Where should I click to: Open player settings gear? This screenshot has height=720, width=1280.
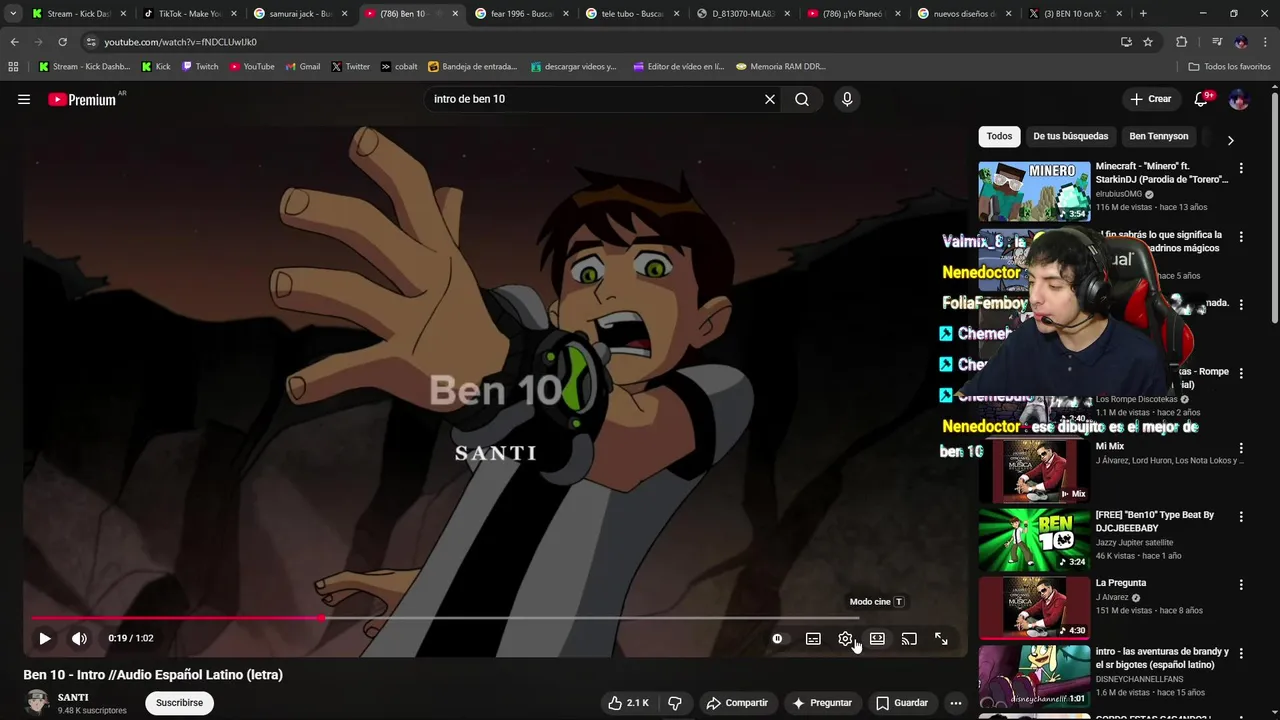845,638
